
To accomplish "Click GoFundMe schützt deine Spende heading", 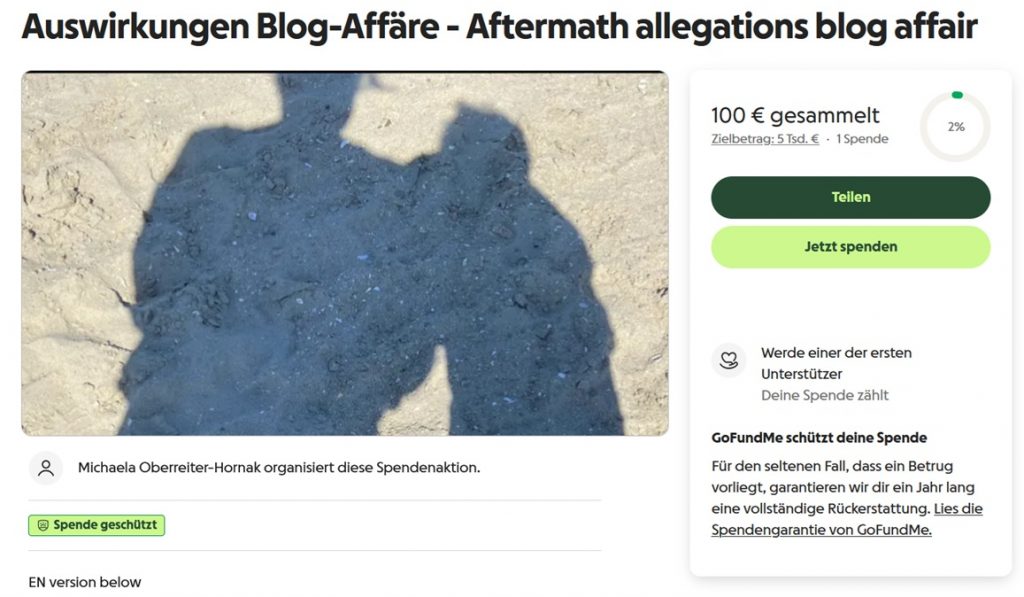I will (x=819, y=438).
